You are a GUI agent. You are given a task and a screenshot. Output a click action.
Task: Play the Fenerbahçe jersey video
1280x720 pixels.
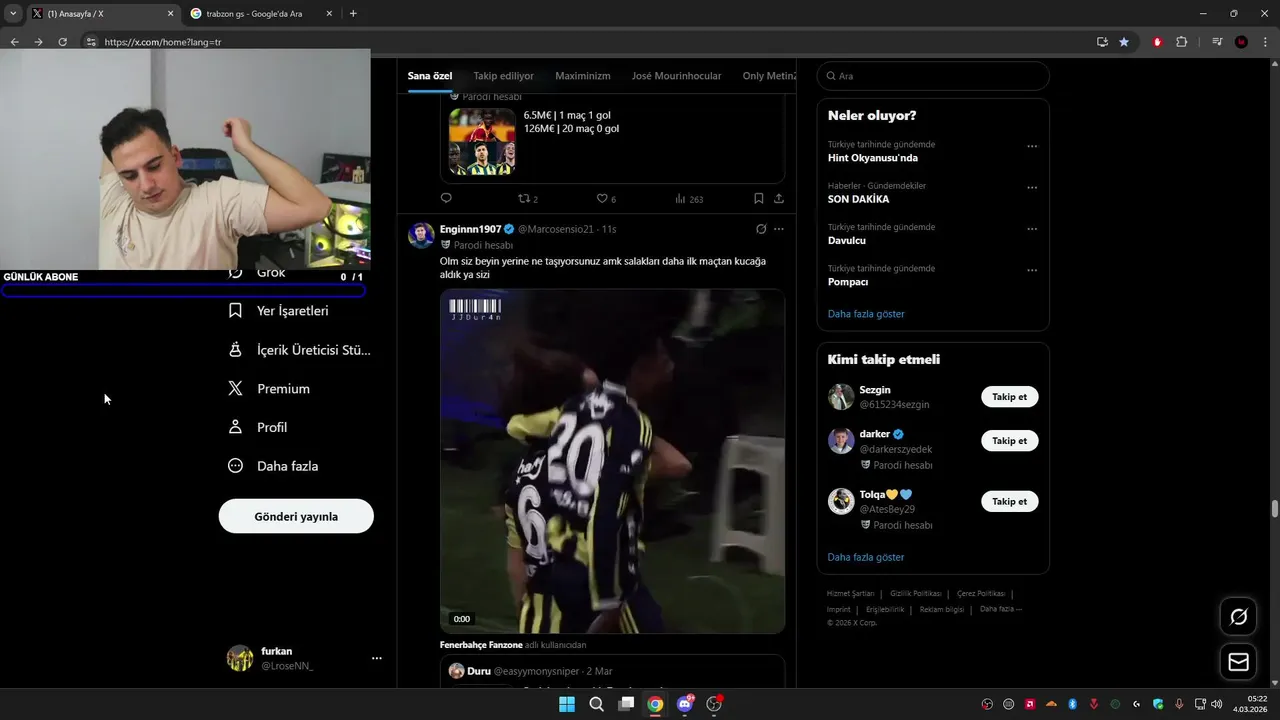[x=612, y=462]
